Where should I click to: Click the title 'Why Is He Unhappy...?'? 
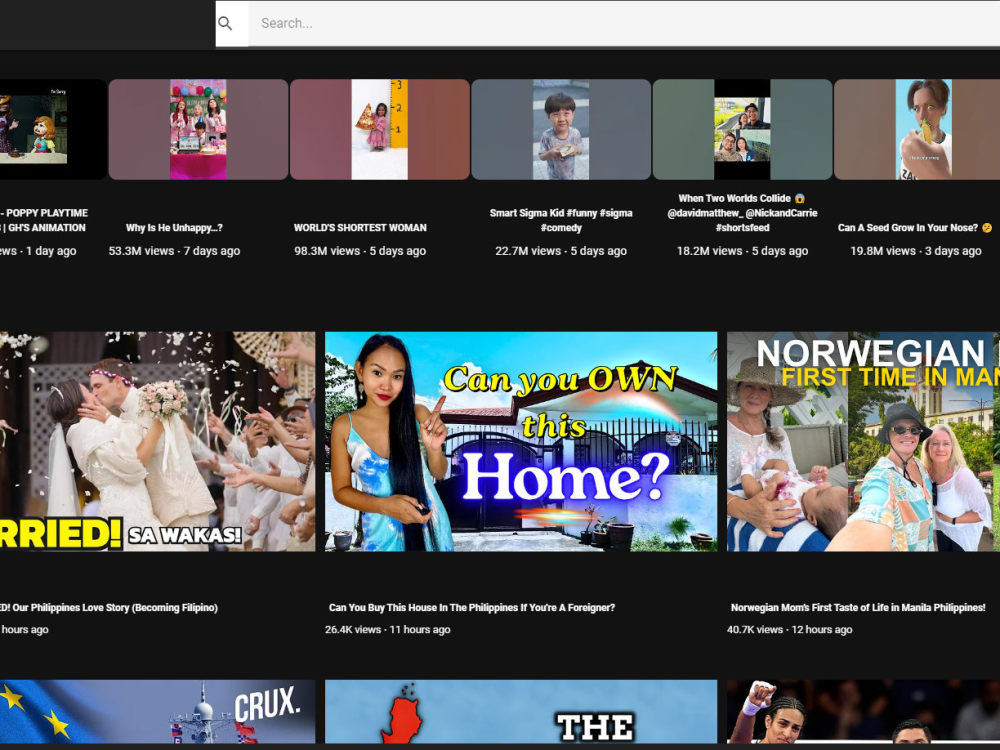tap(174, 228)
